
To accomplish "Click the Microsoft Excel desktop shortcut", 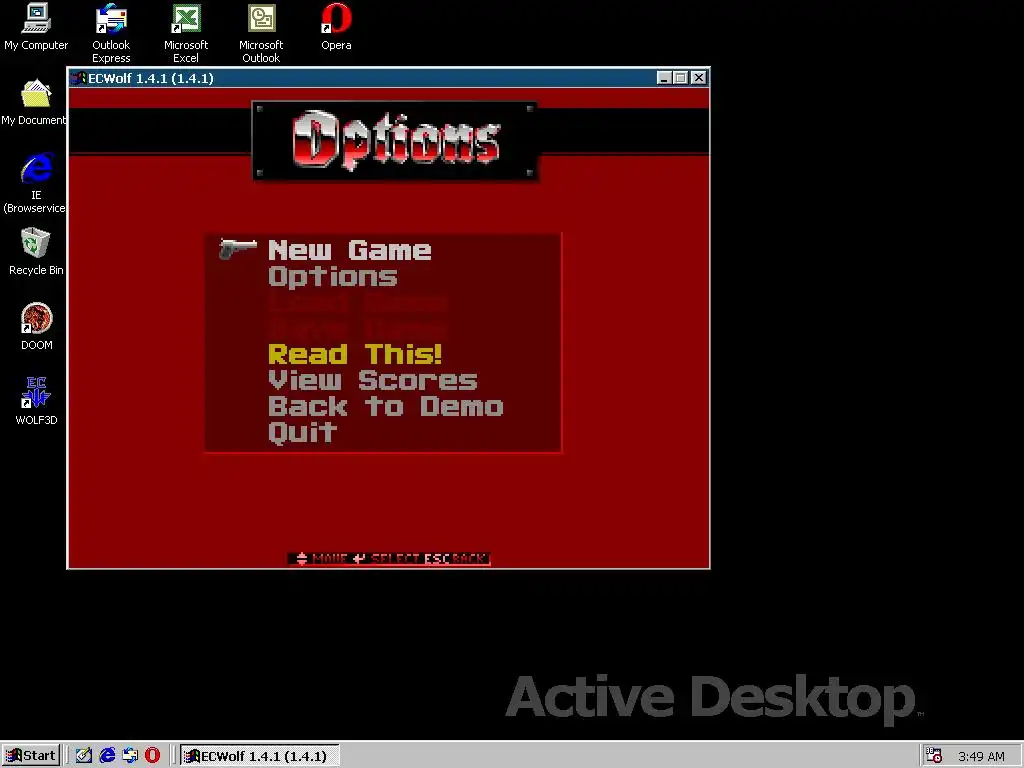I will pos(185,33).
